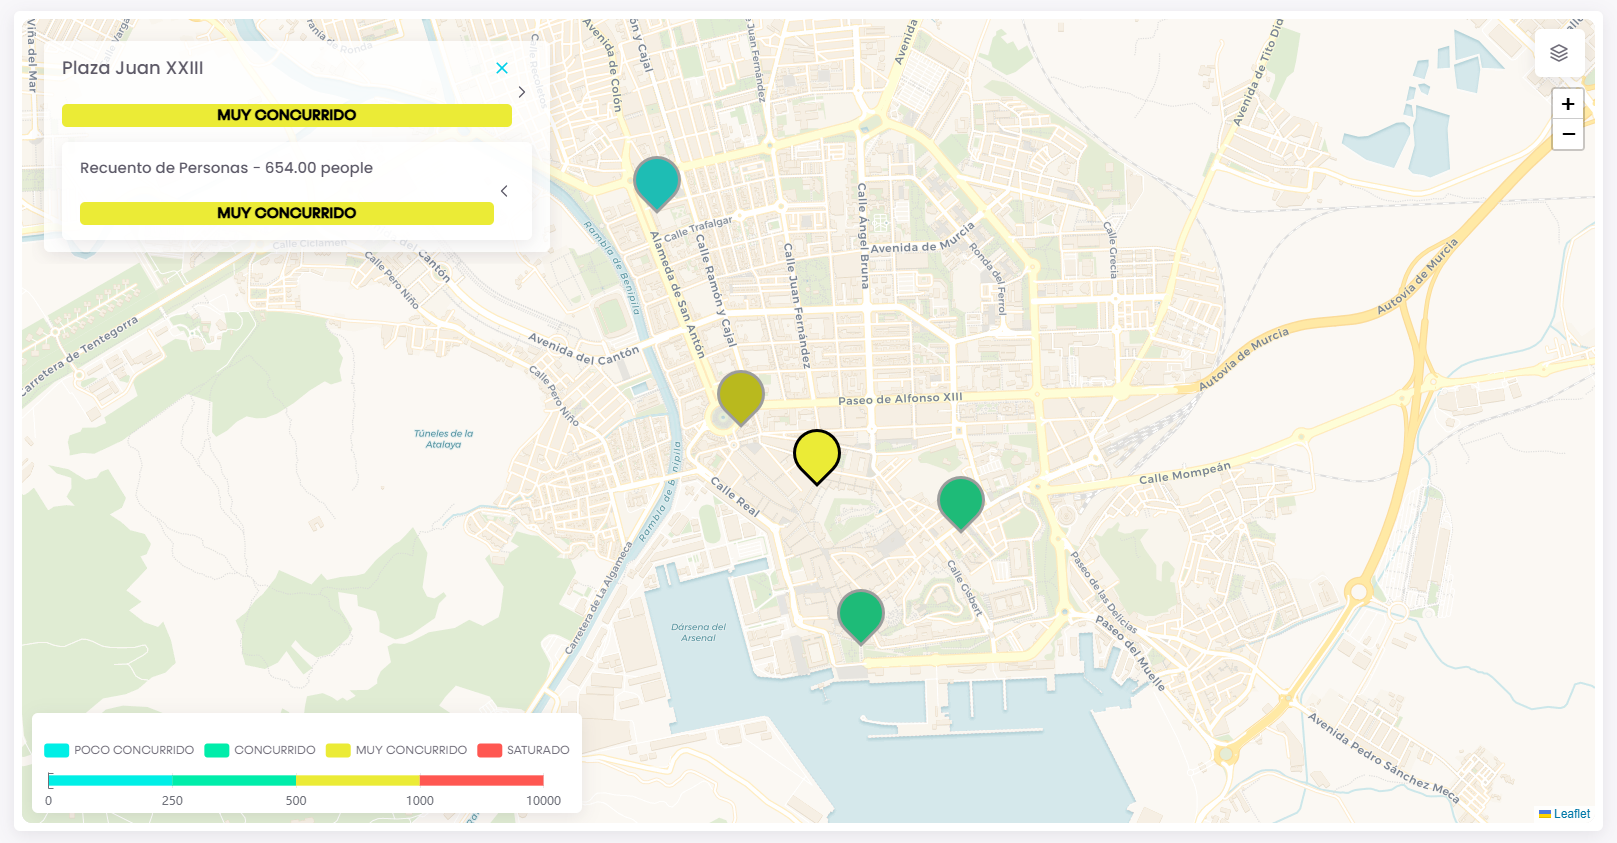Toggle the POCO CONCURRIDO legend entry
The image size is (1617, 843).
pyautogui.click(x=119, y=750)
